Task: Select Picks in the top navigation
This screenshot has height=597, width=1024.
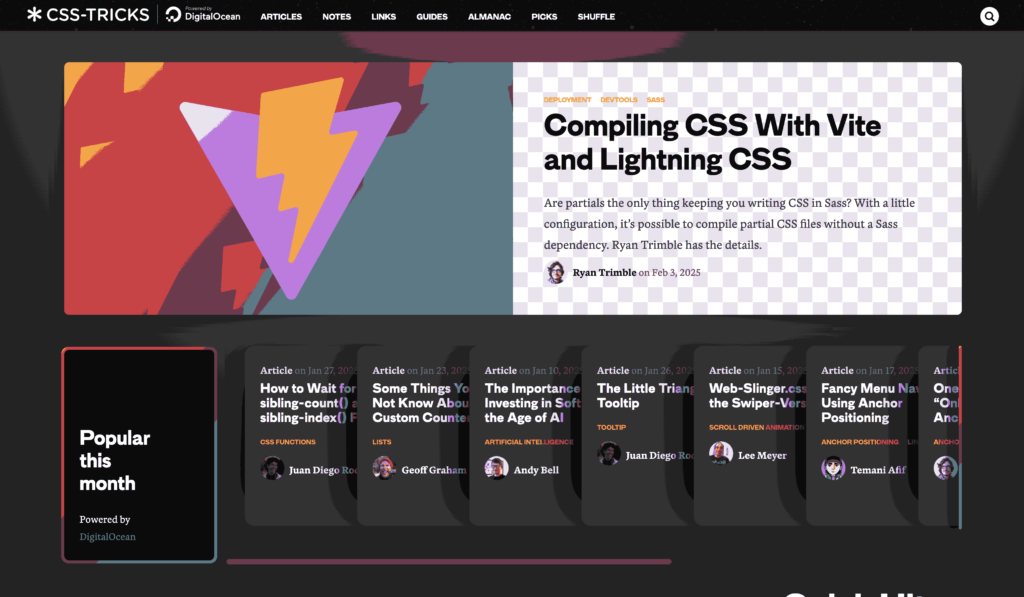Action: point(544,16)
